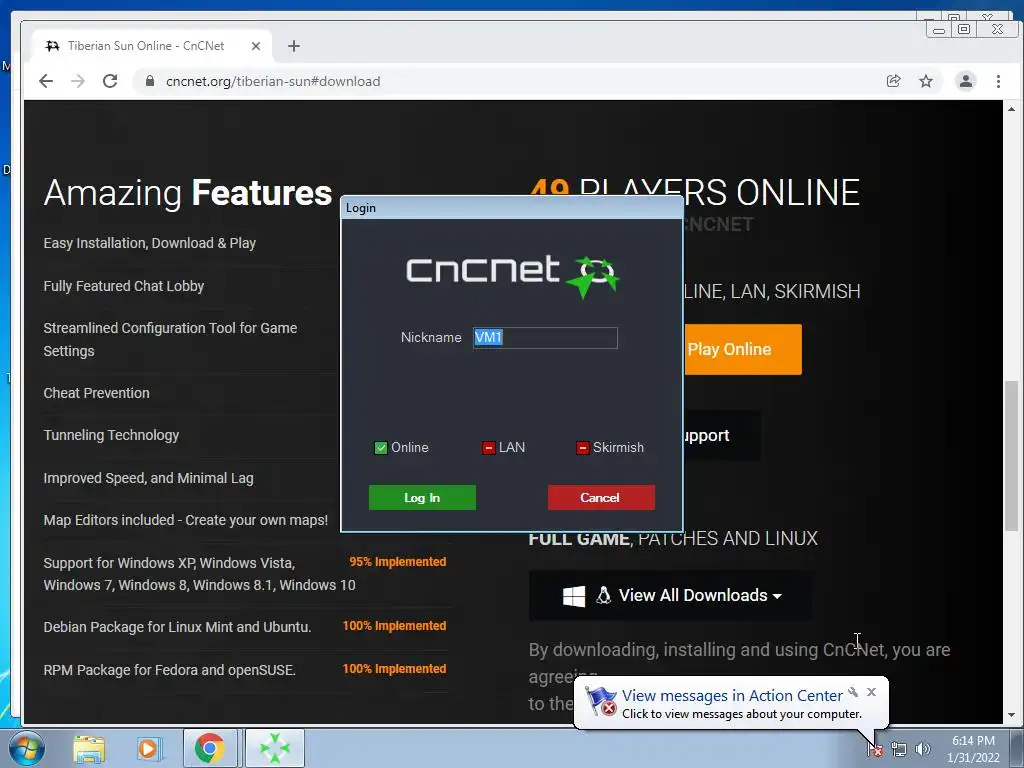Open the Chrome three-dot menu
This screenshot has width=1024, height=768.
pyautogui.click(x=999, y=81)
